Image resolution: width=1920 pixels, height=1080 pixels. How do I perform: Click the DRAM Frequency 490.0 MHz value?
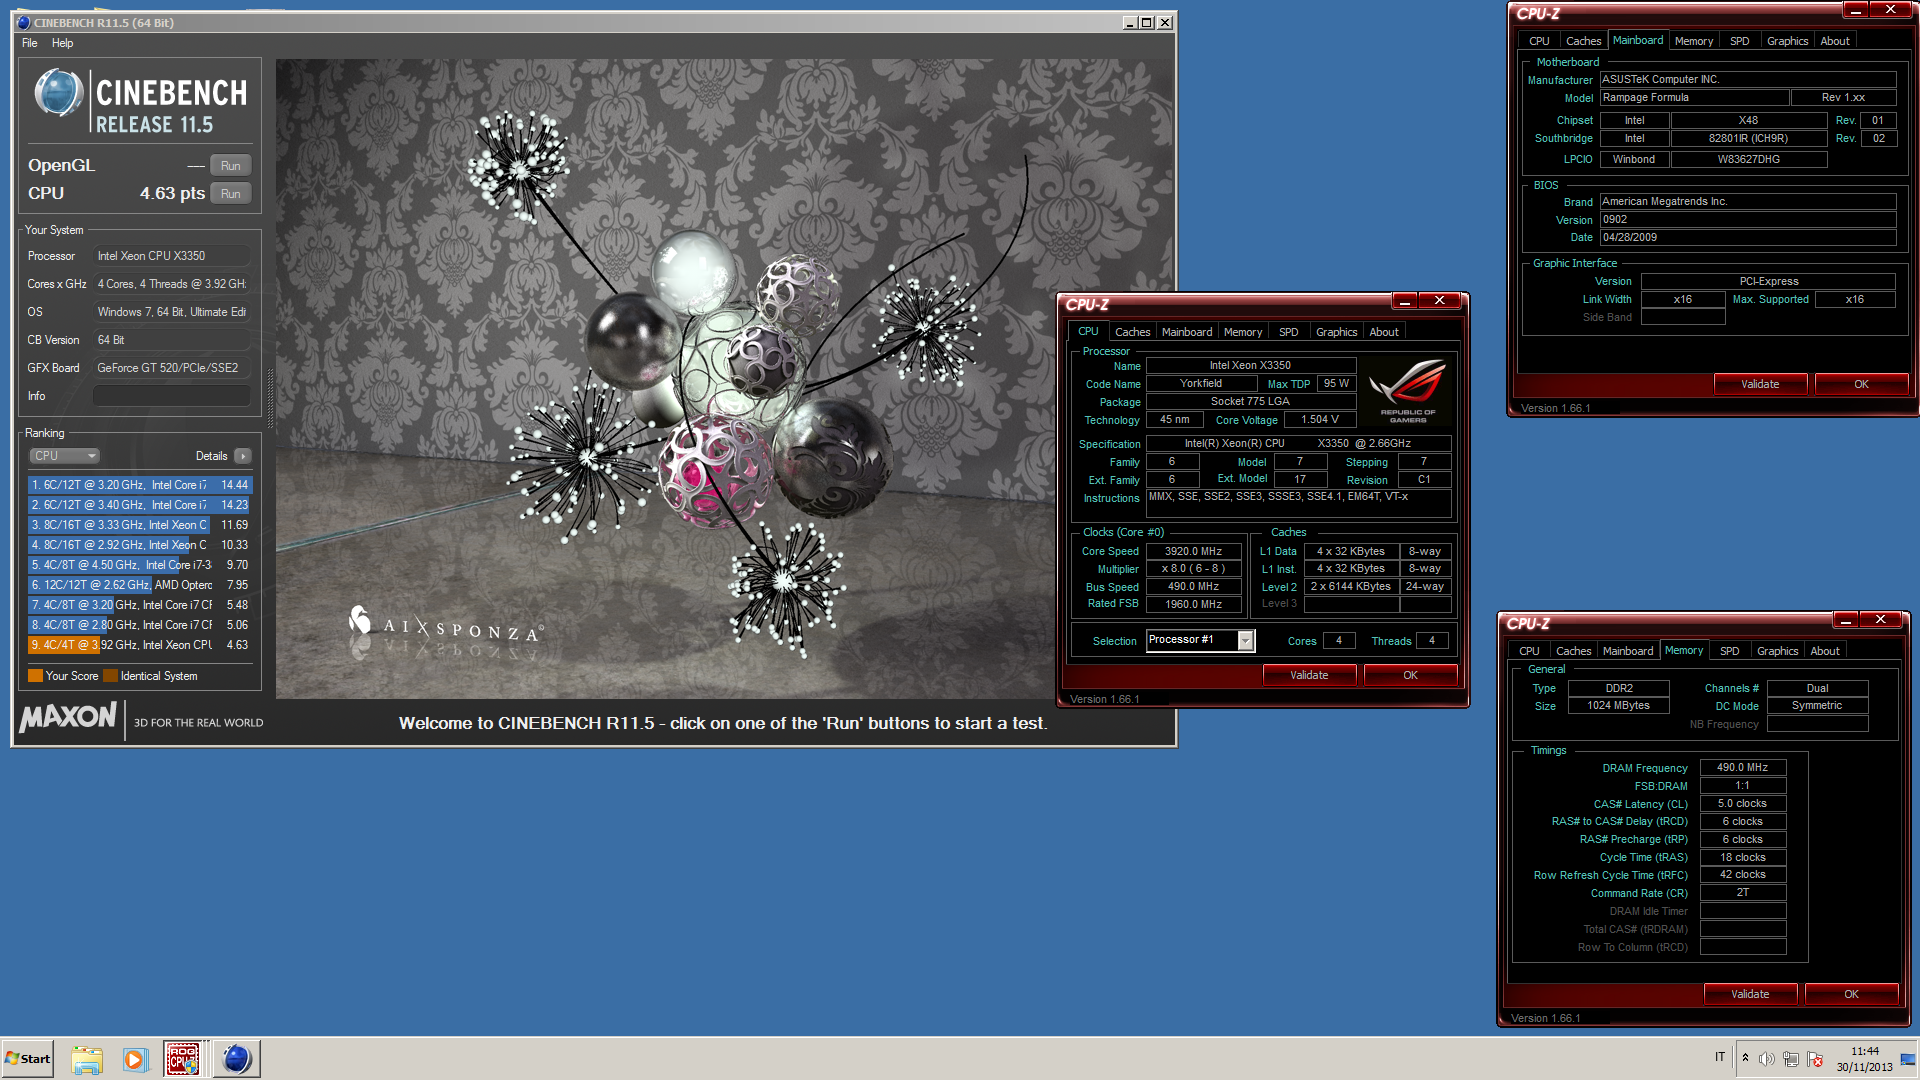coord(1742,767)
